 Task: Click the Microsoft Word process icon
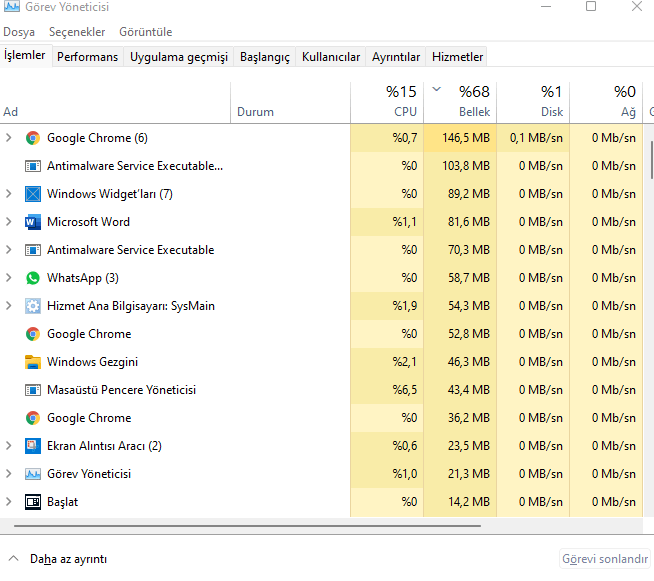pyautogui.click(x=33, y=222)
